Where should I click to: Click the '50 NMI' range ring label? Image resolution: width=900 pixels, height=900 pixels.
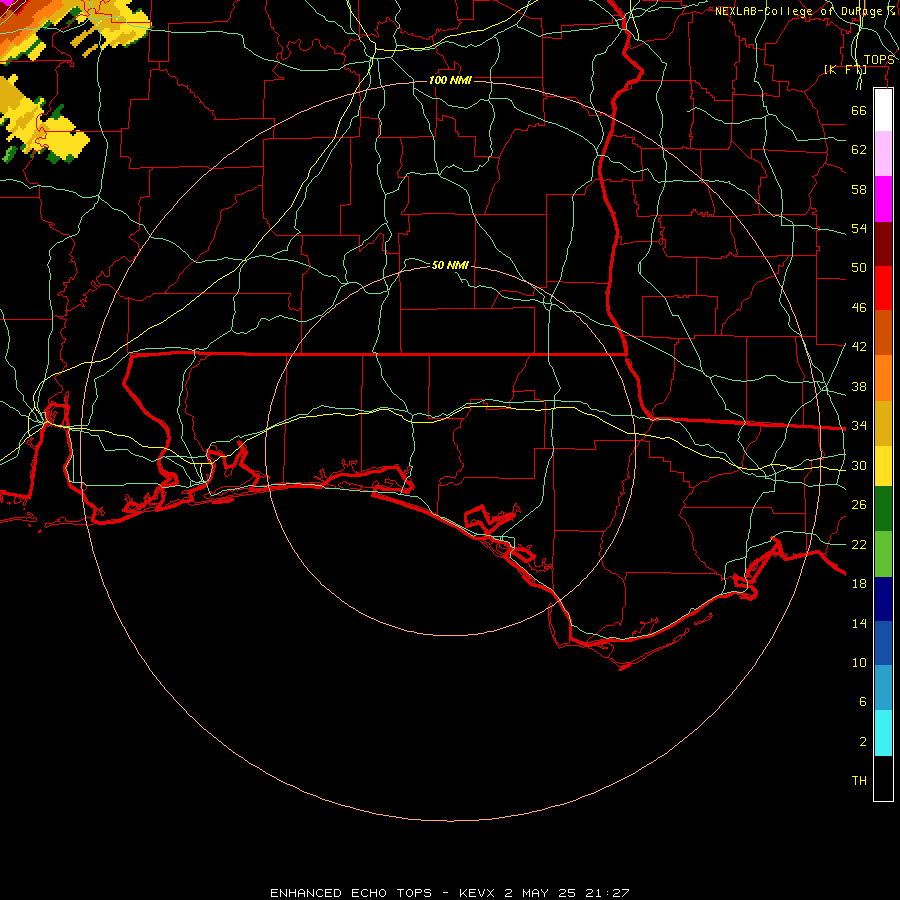(450, 265)
